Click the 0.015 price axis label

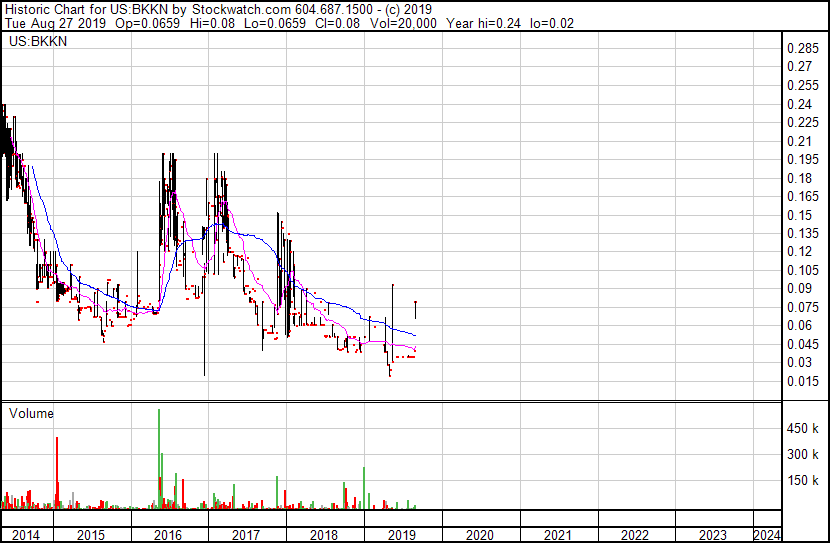pyautogui.click(x=803, y=381)
